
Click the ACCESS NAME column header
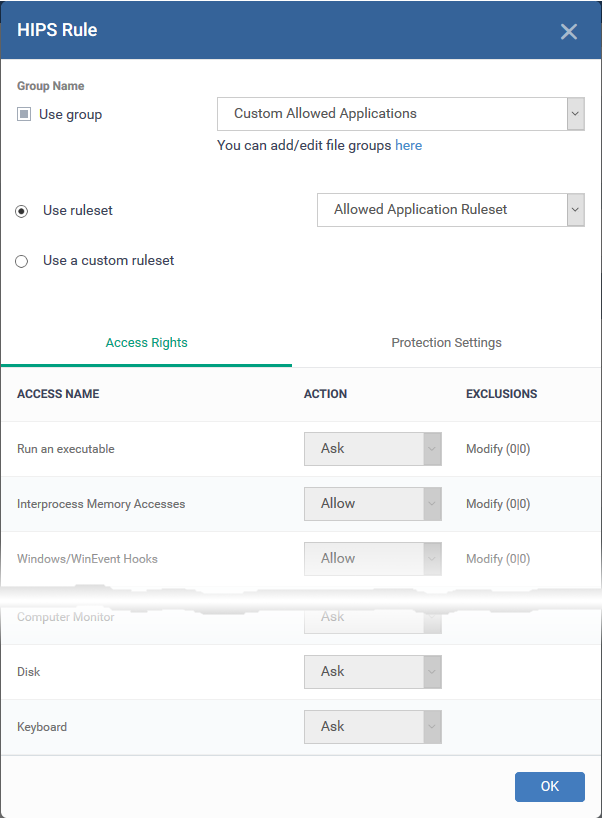[x=58, y=394]
